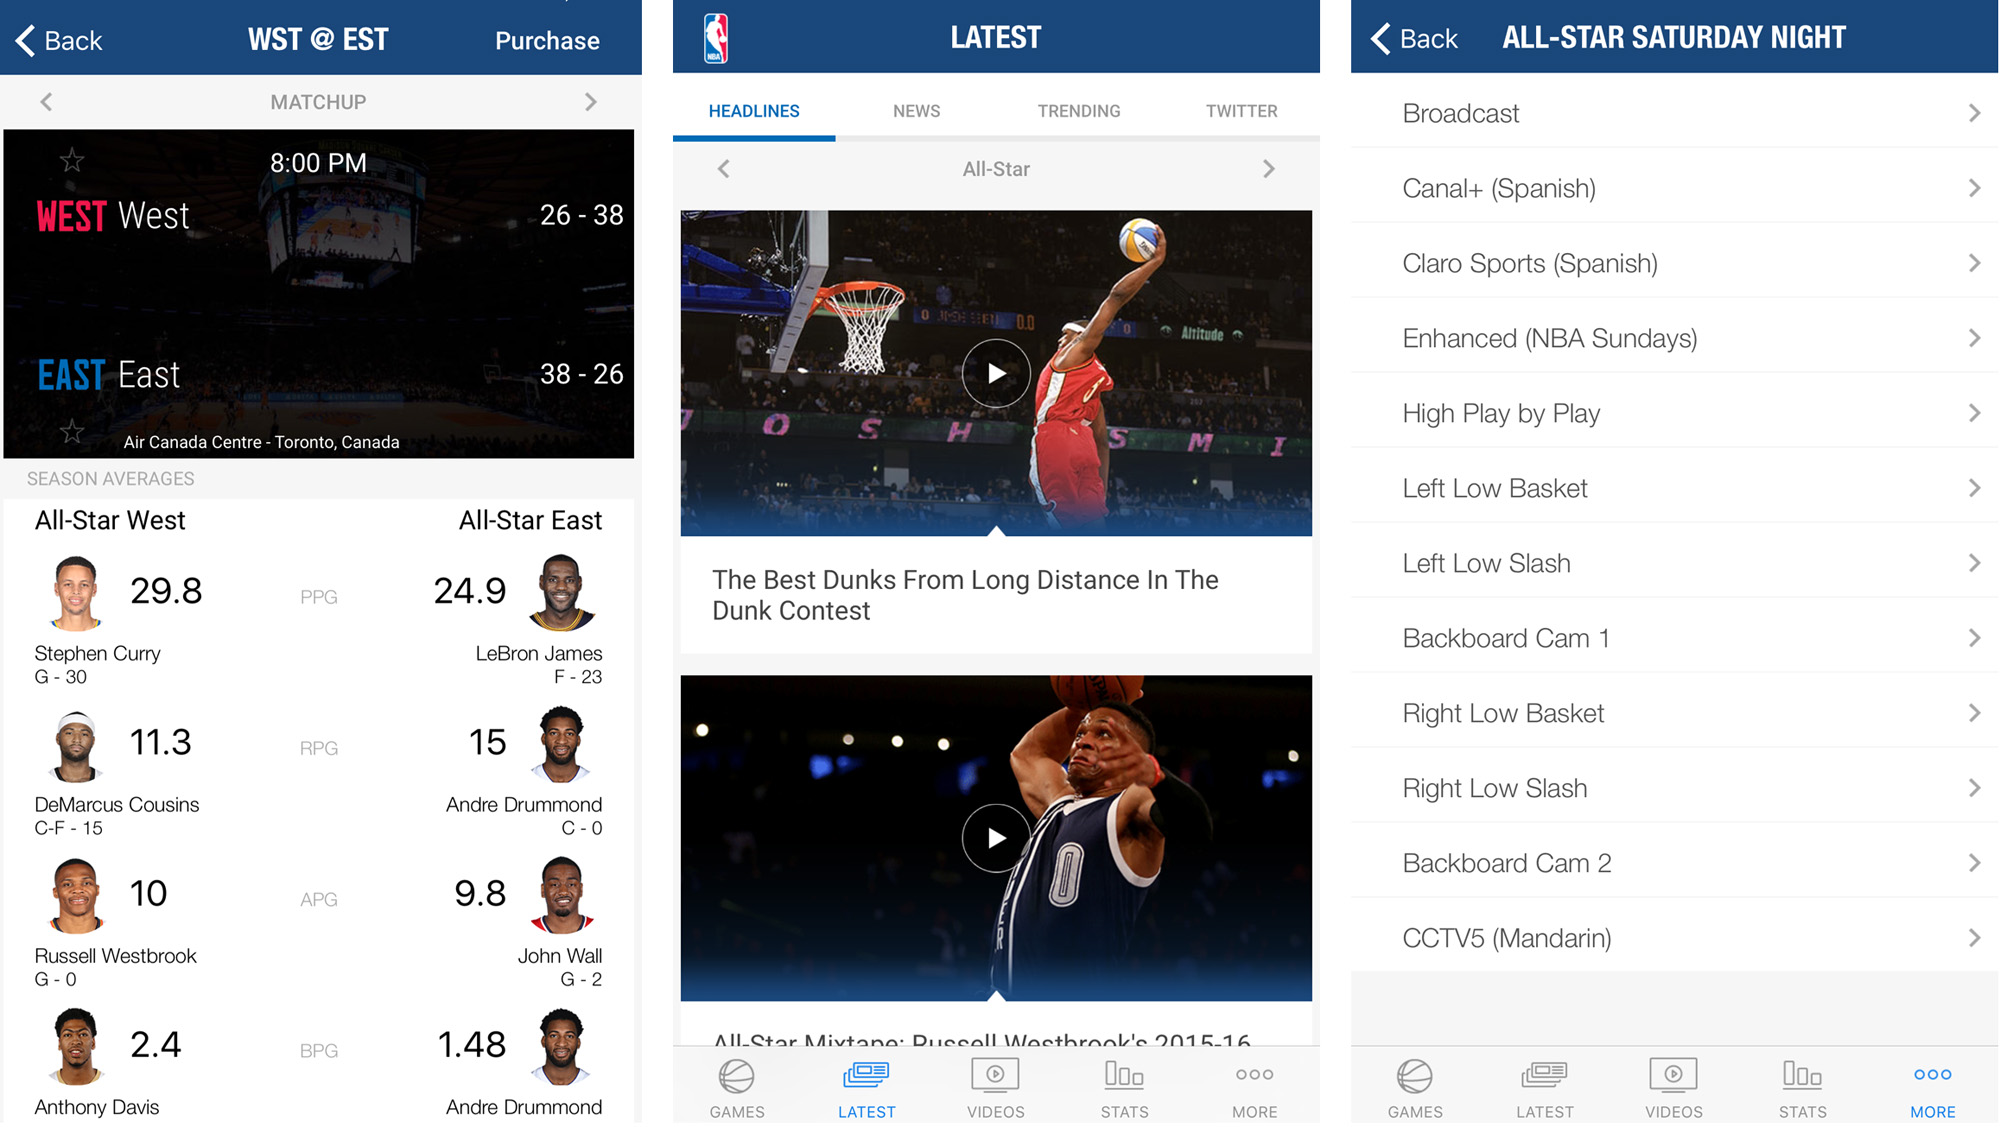Go Back from All-Star Saturday Night
2000x1127 pixels.
coord(1414,39)
